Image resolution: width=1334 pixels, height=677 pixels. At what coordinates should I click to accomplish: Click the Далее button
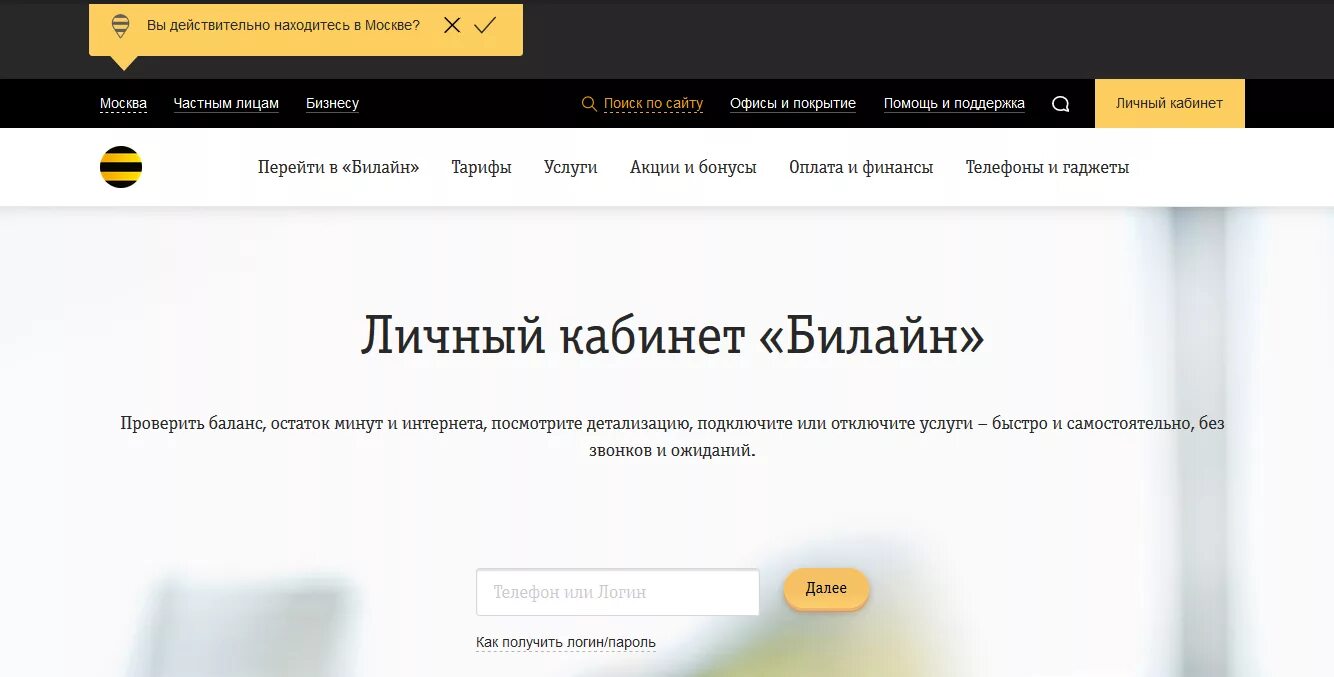click(x=826, y=589)
